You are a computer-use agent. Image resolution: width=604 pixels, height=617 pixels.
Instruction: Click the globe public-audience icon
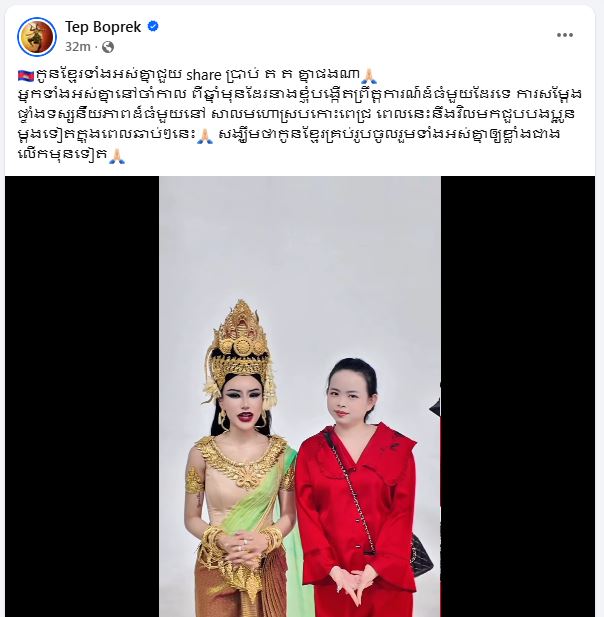(108, 47)
